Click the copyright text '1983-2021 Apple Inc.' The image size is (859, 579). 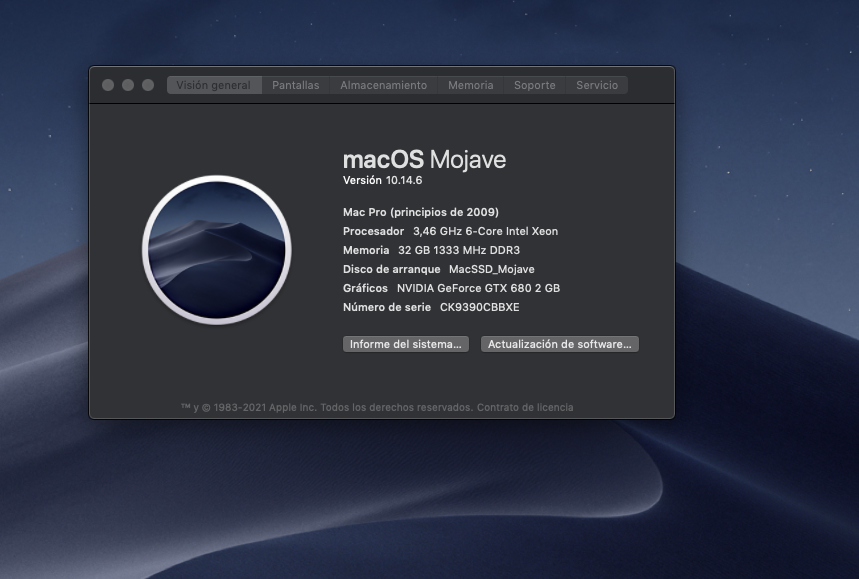click(x=265, y=407)
